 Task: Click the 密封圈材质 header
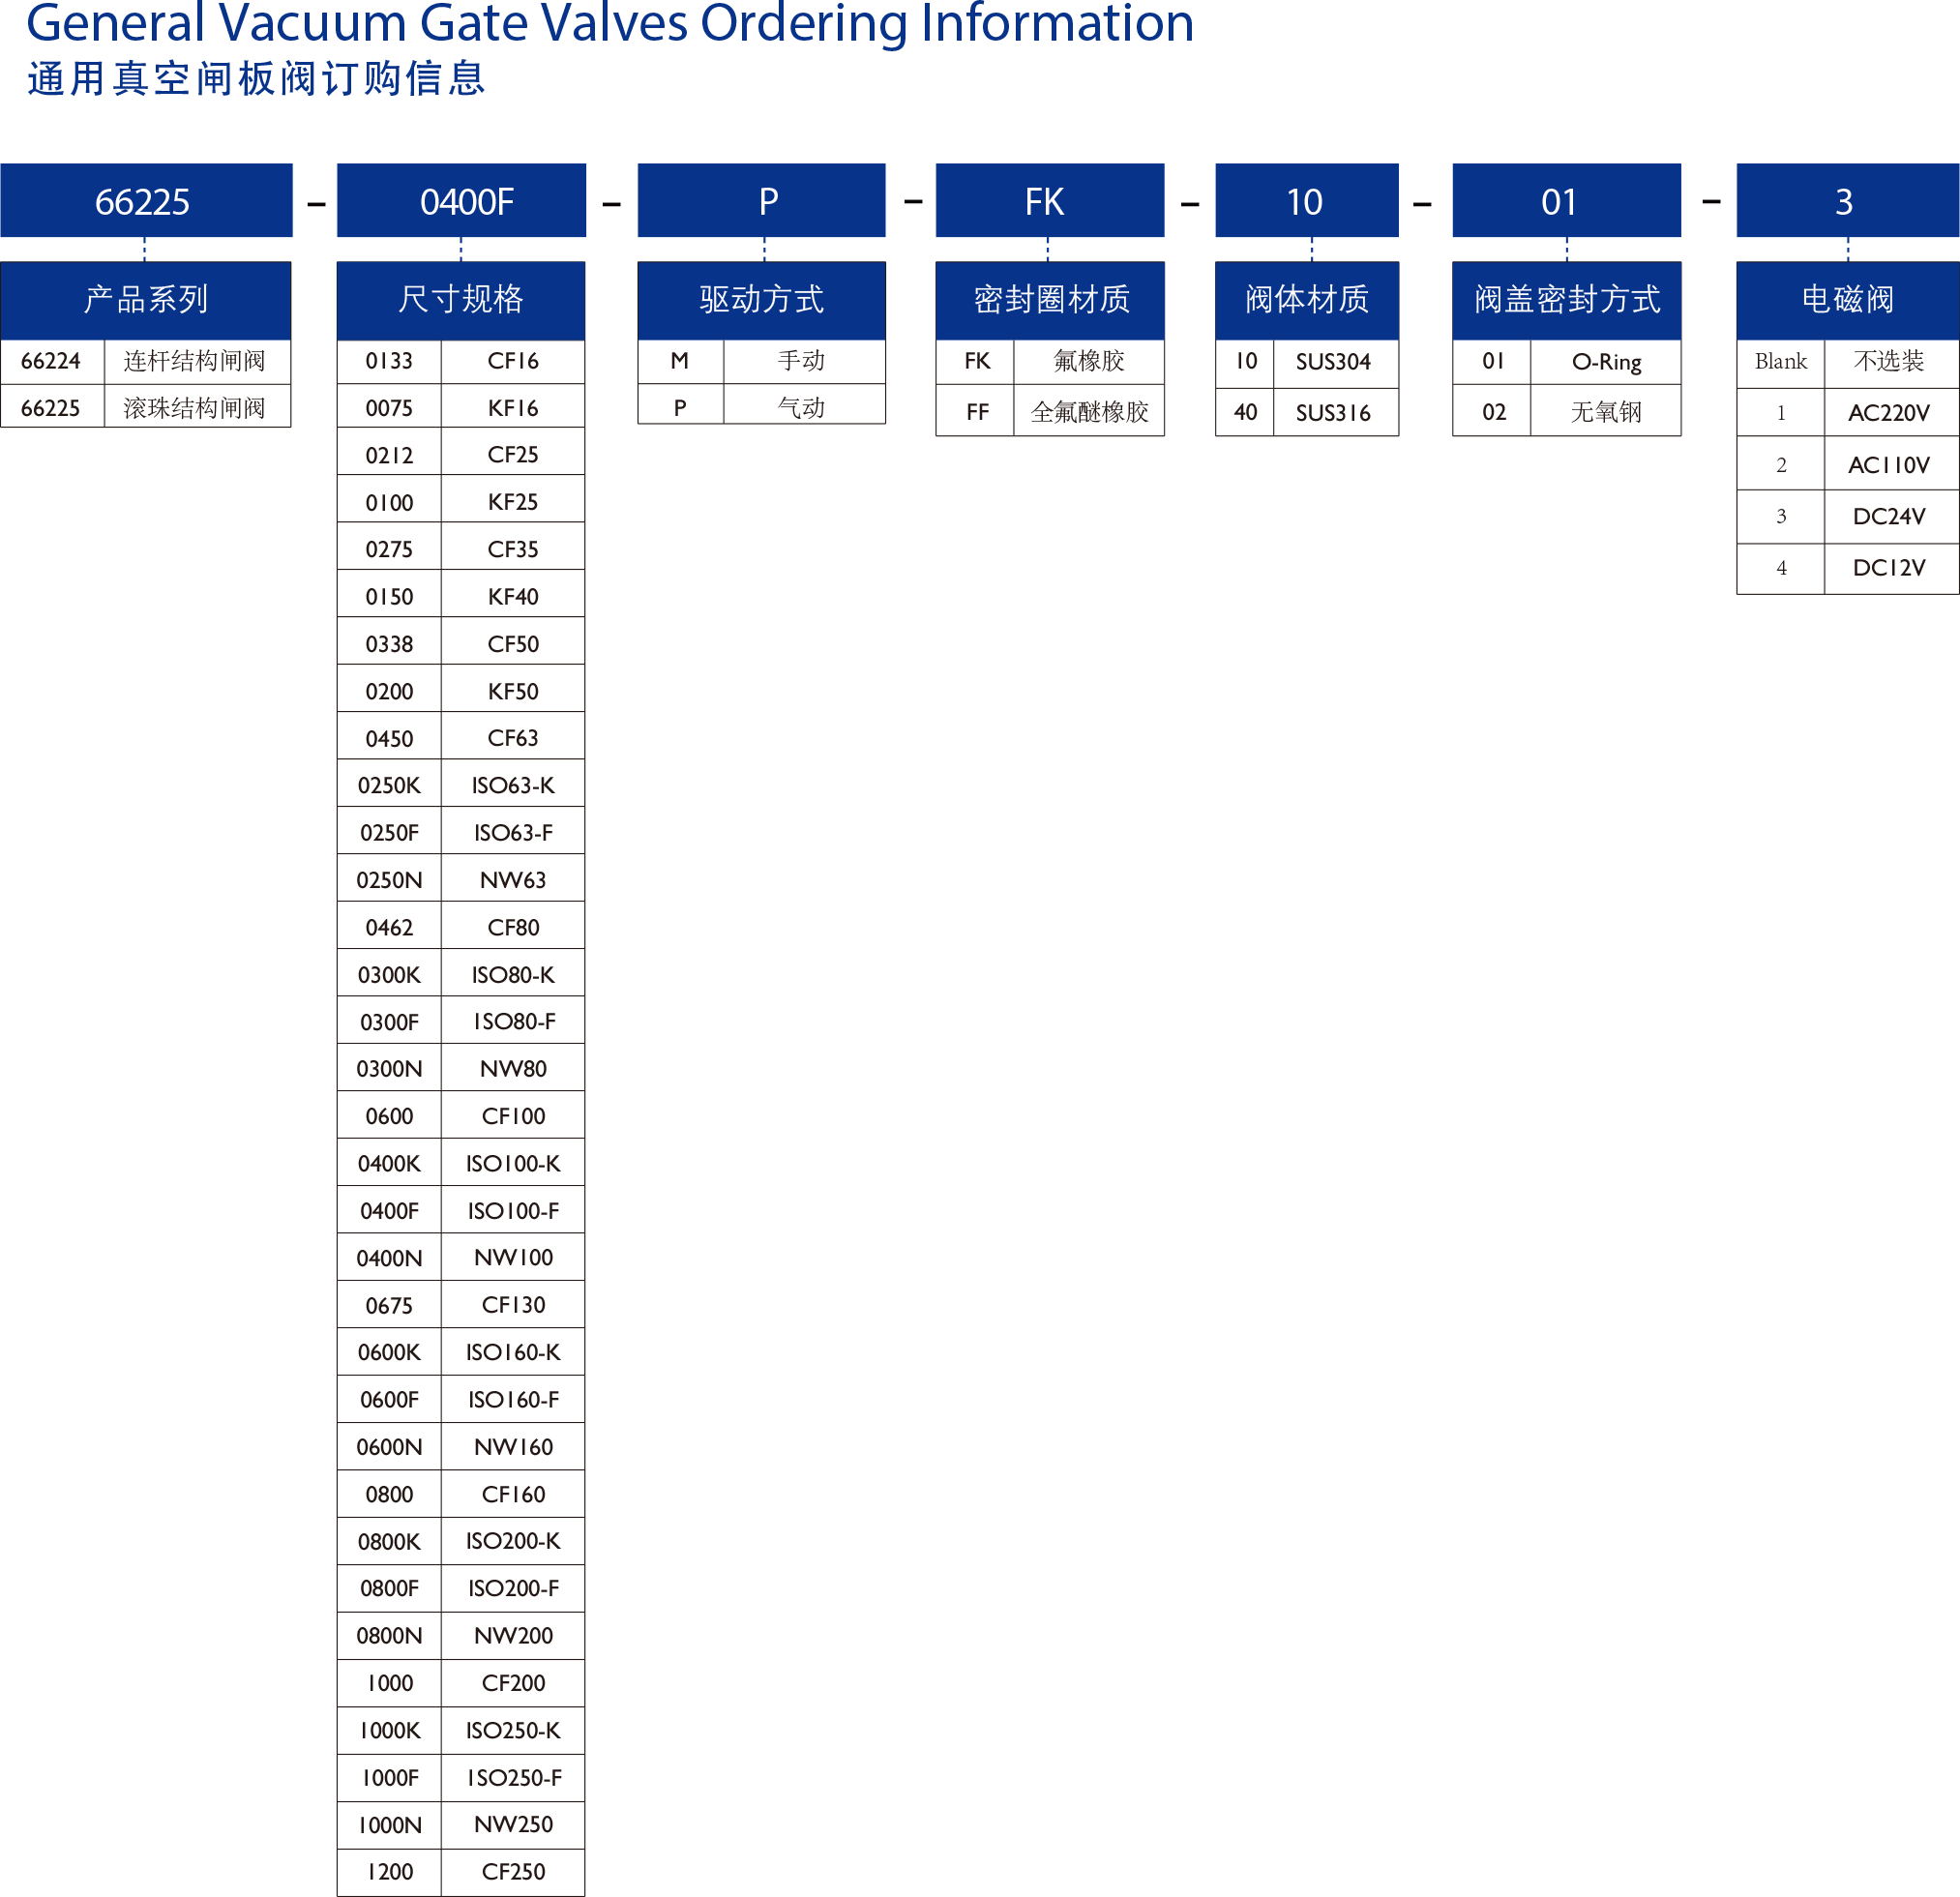[x=1049, y=299]
